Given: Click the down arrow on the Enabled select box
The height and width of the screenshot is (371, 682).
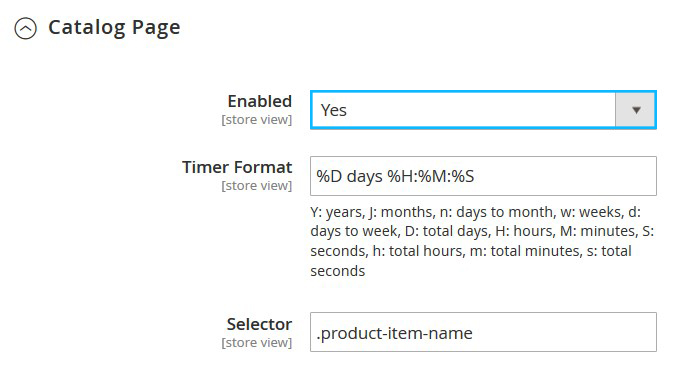Looking at the screenshot, I should 636,110.
